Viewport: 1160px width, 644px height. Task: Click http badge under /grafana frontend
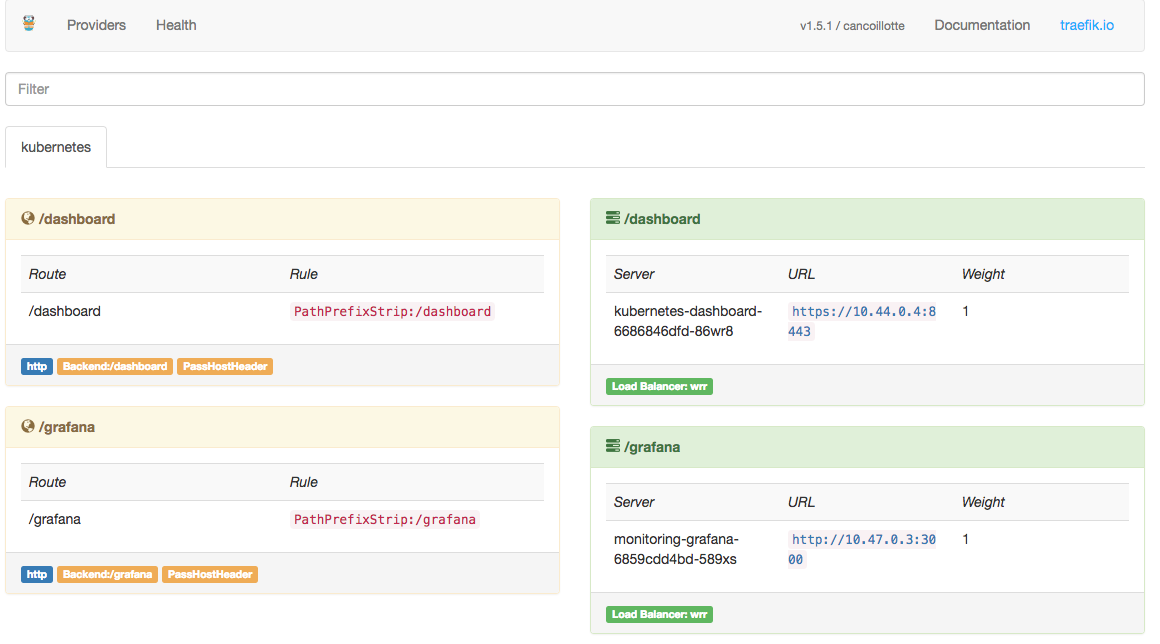point(37,574)
